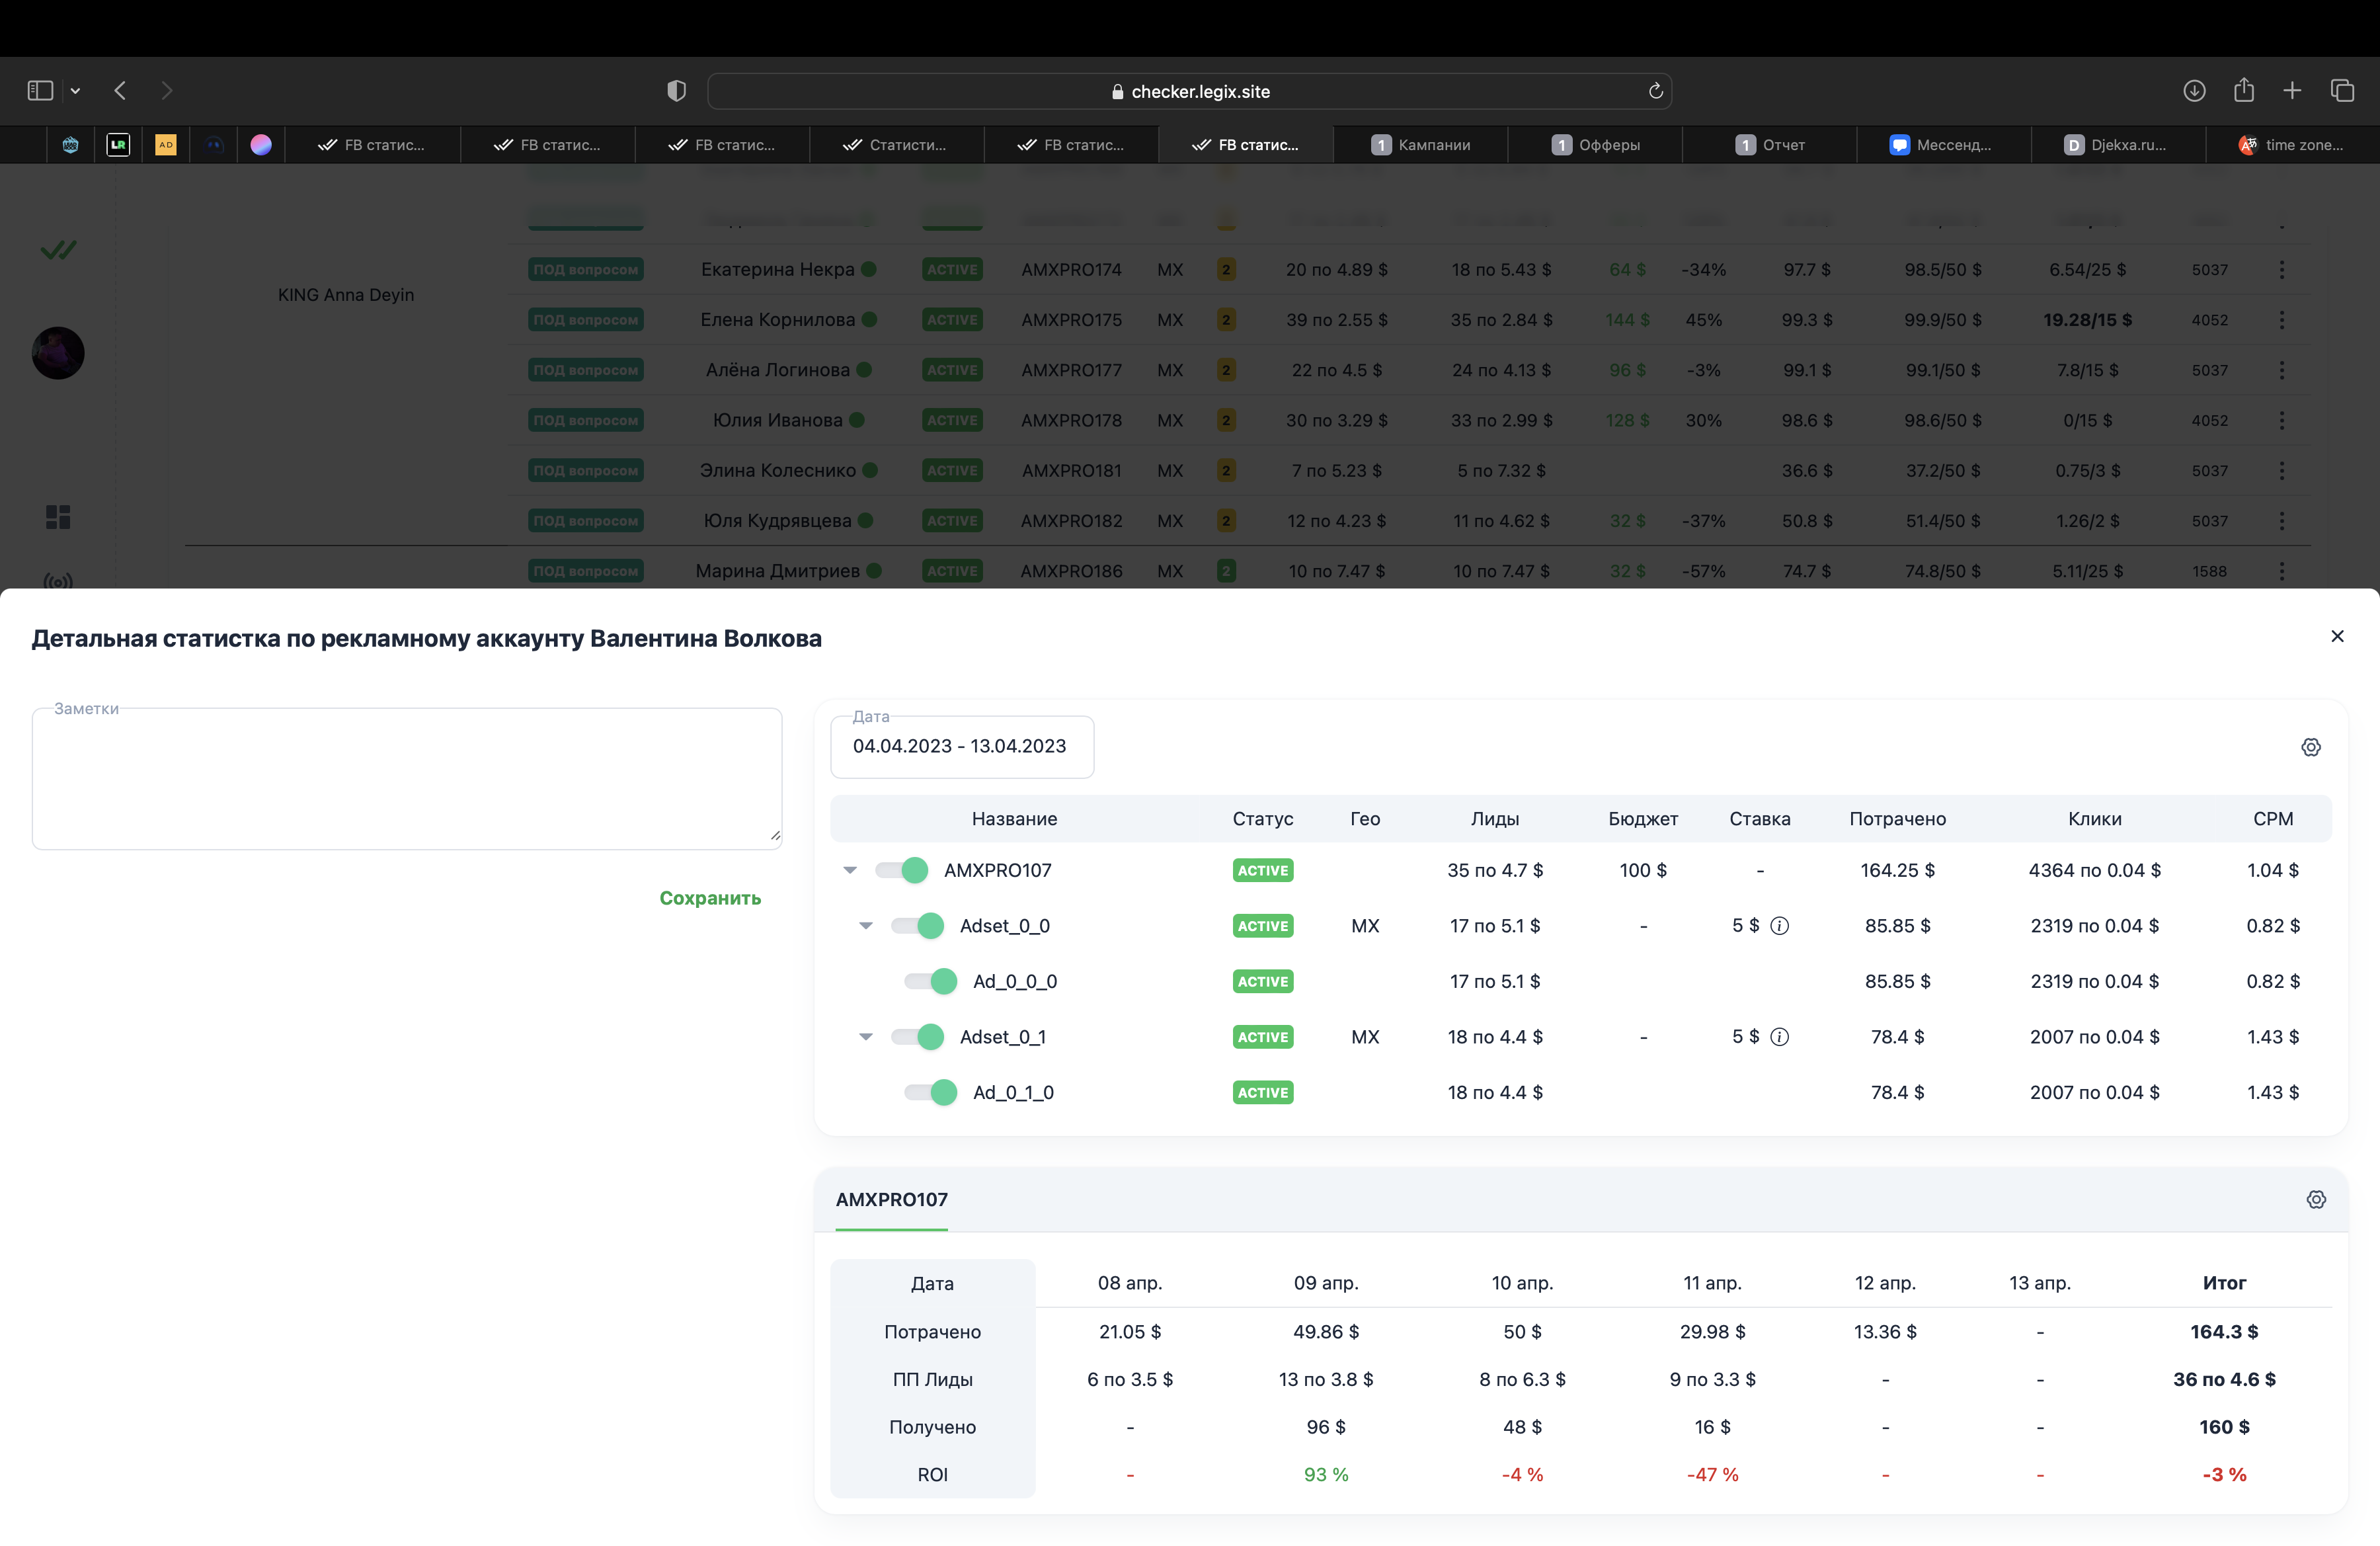Click the 09 апр. date header
2380x1546 pixels.
point(1326,1283)
